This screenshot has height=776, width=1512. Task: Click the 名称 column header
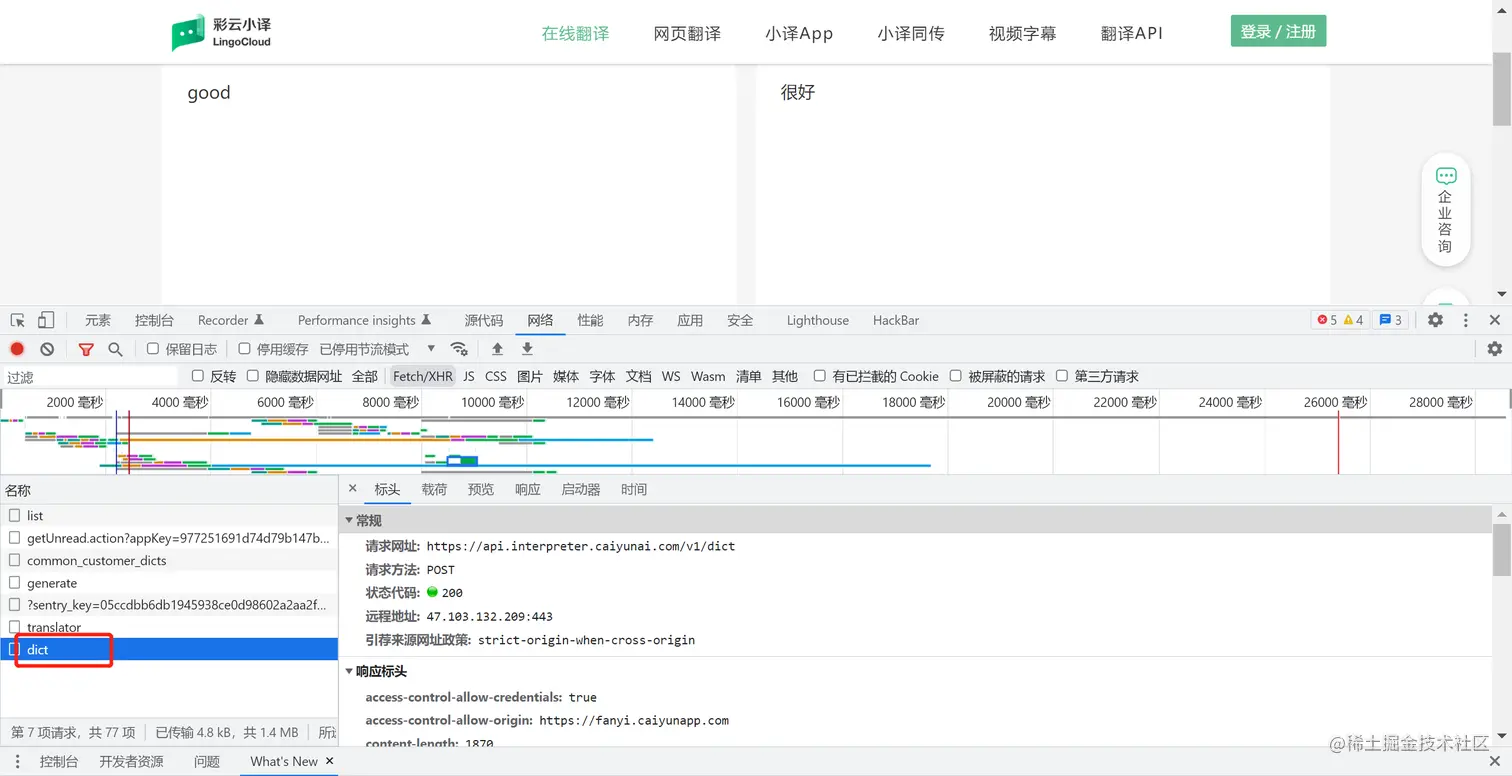tap(169, 490)
